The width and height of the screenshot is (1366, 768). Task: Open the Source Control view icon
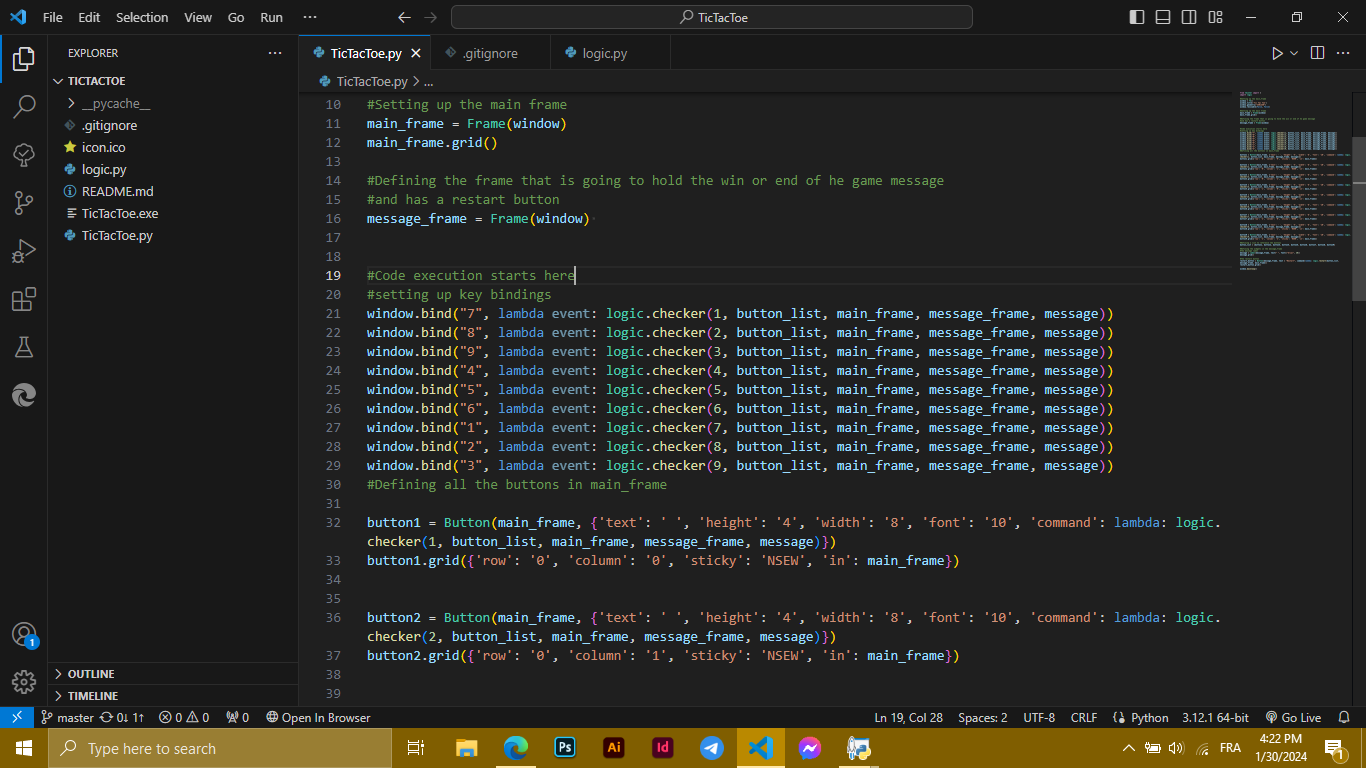pos(24,203)
